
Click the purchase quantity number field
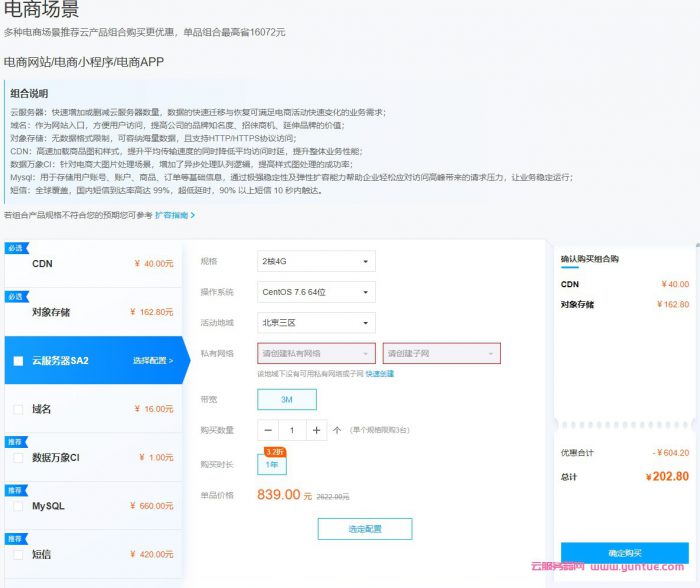(x=292, y=430)
